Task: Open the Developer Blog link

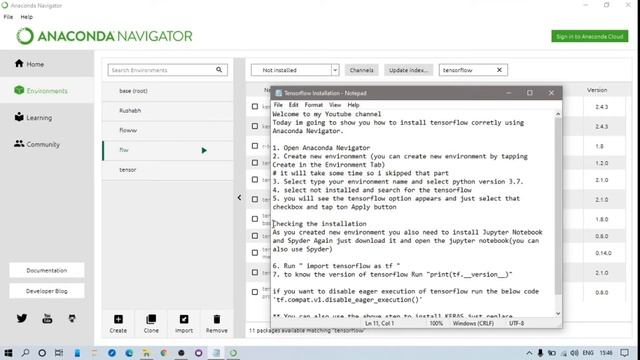Action: click(x=47, y=291)
